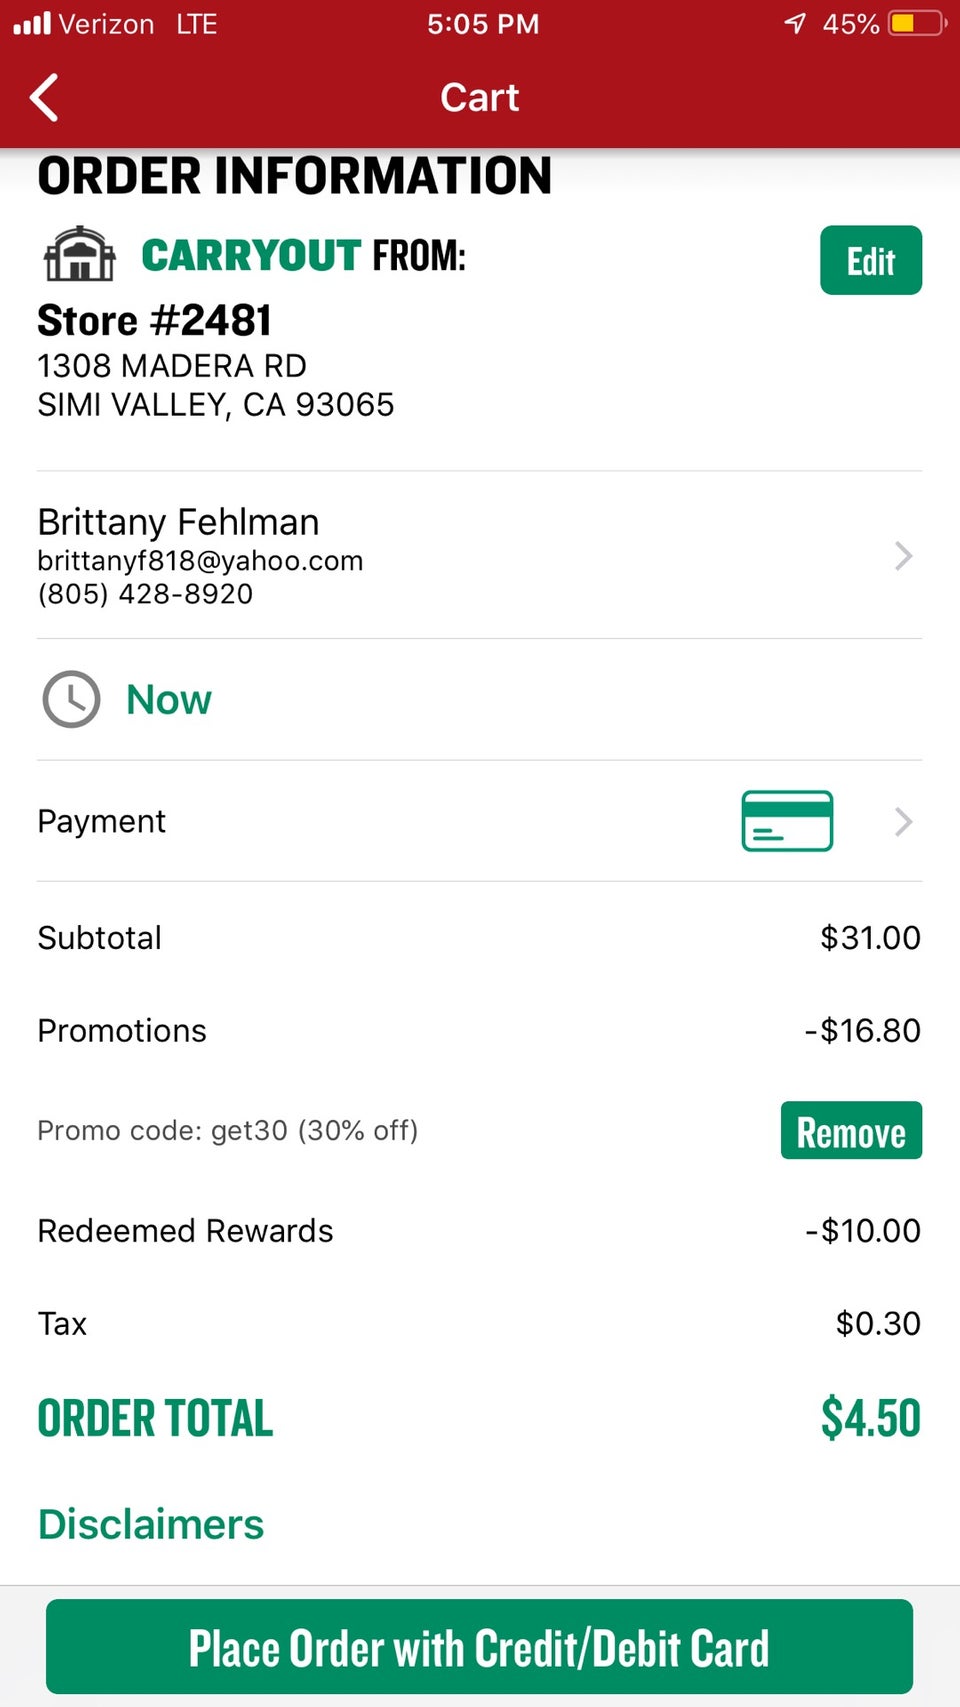Place Order with Credit/Debit Card
The width and height of the screenshot is (960, 1707).
tap(479, 1647)
